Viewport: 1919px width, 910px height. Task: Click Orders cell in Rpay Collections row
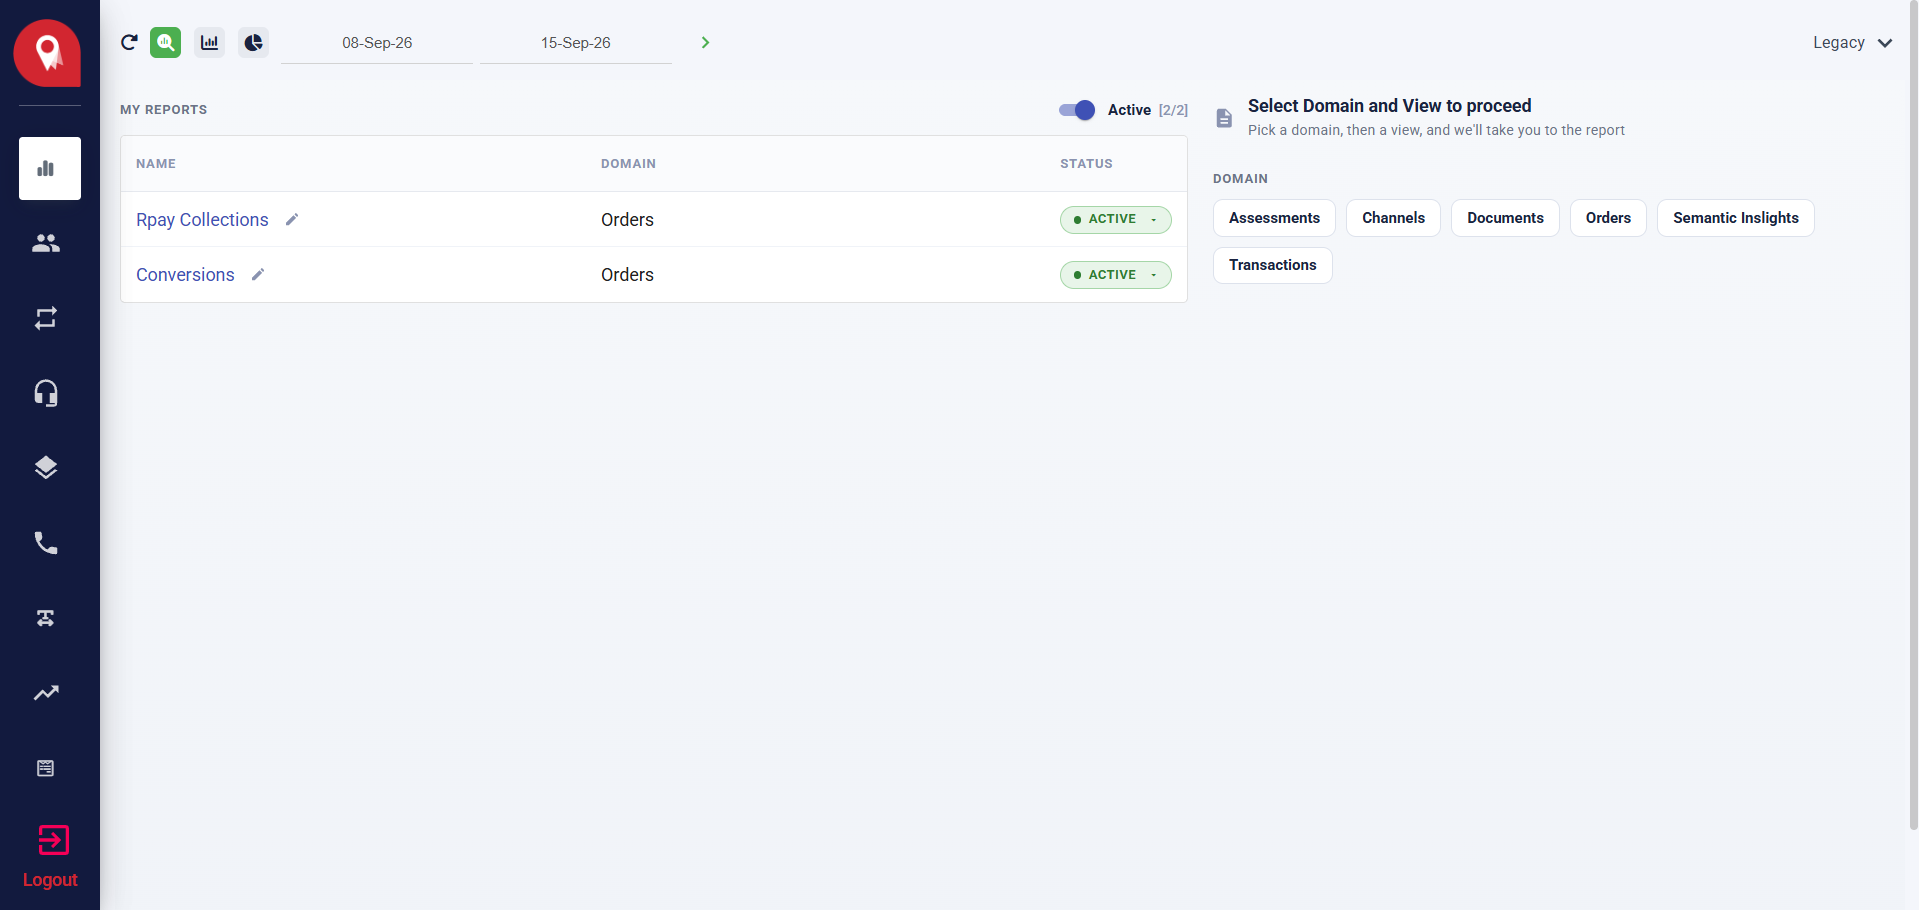coord(627,219)
